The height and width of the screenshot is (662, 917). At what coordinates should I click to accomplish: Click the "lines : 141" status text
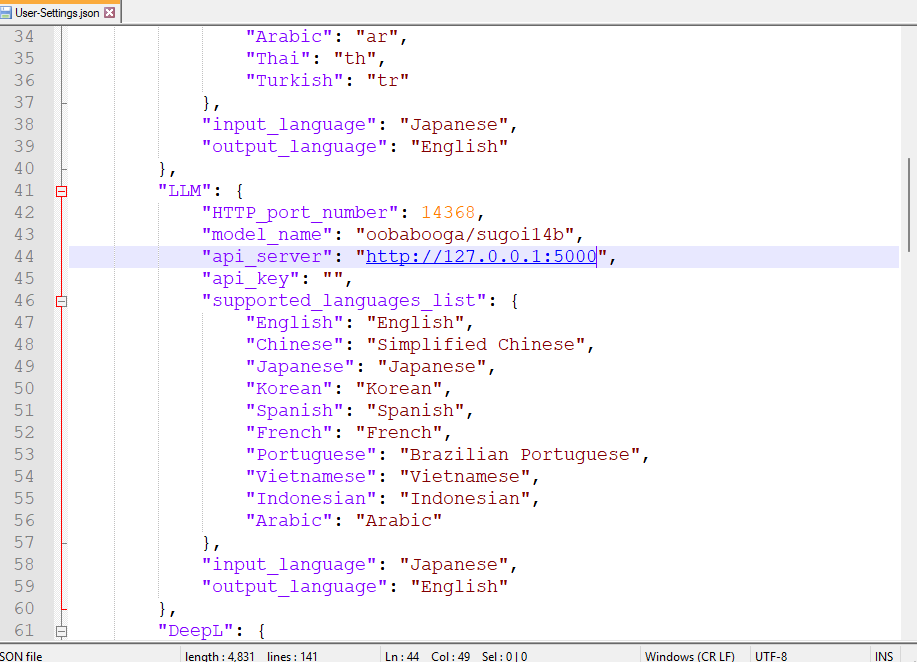click(292, 656)
